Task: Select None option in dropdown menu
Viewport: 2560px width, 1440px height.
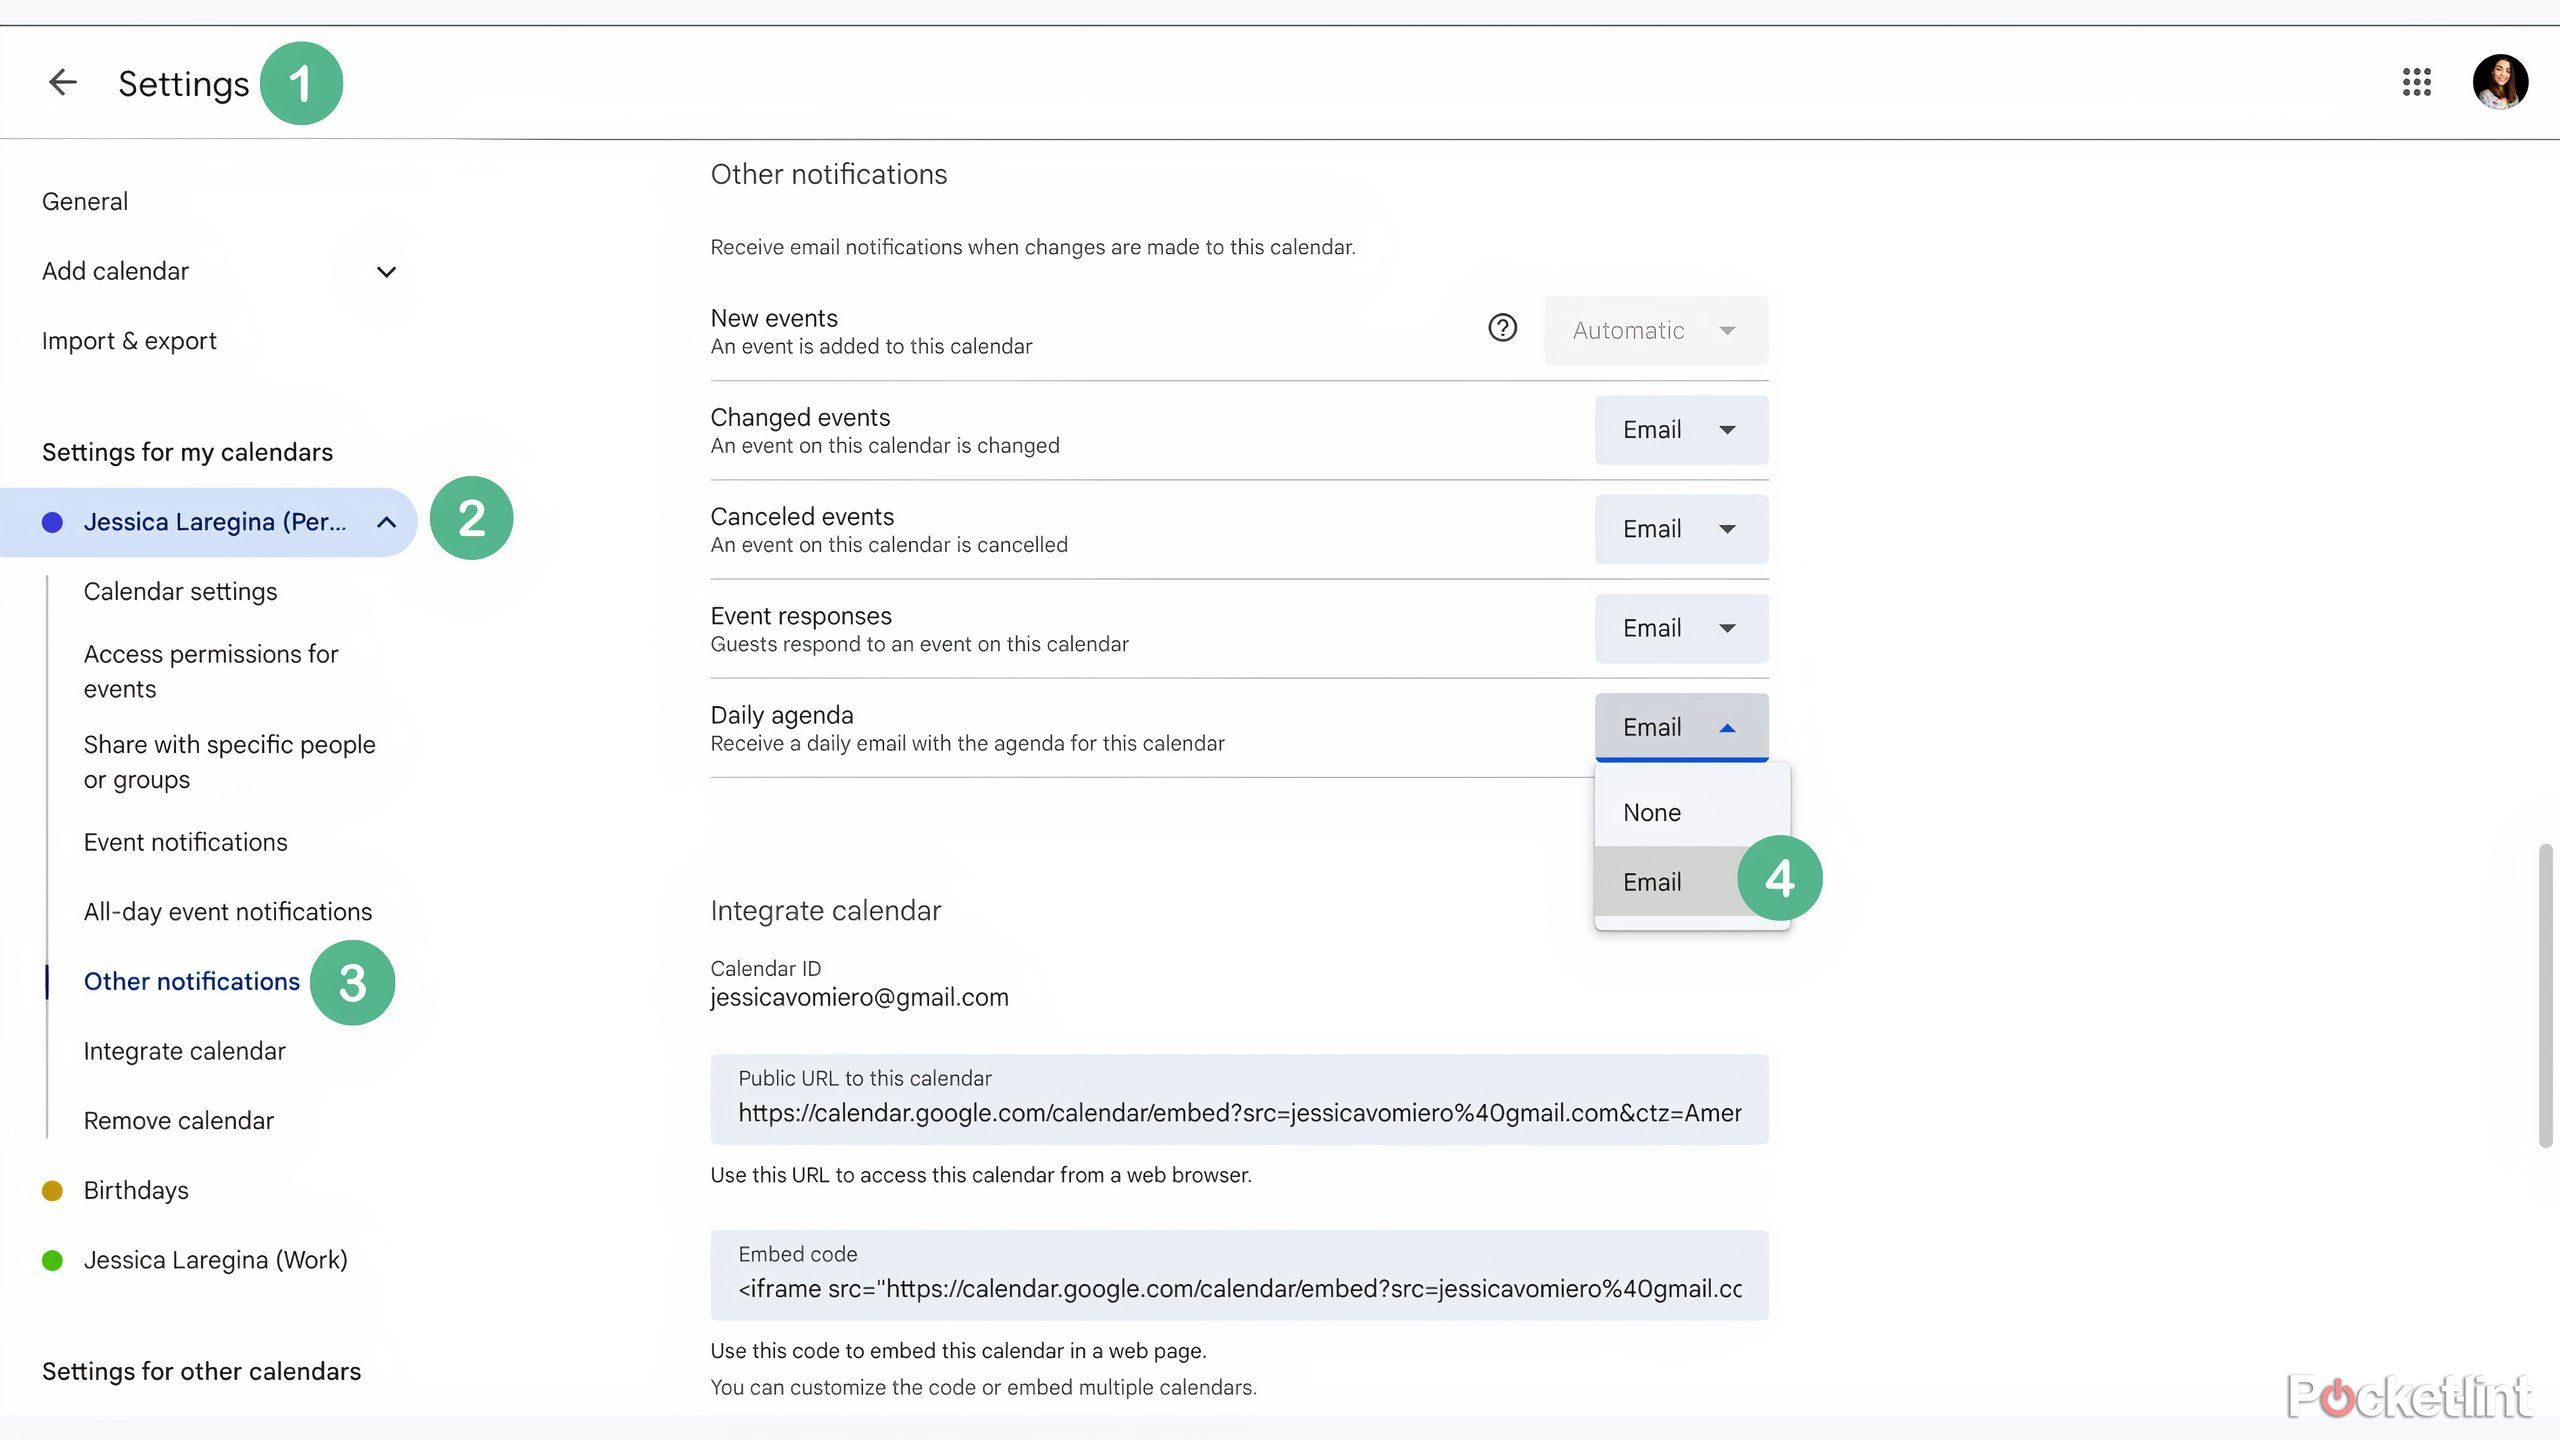Action: [x=1653, y=812]
